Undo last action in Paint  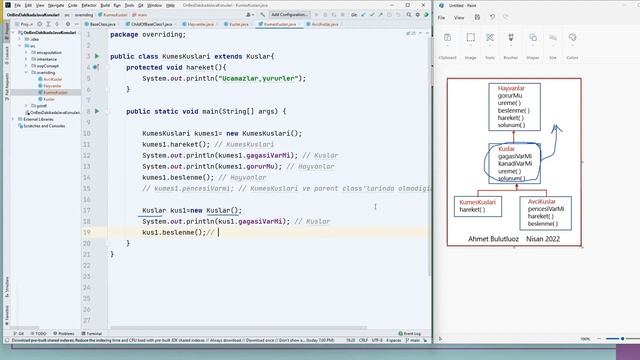tap(492, 17)
